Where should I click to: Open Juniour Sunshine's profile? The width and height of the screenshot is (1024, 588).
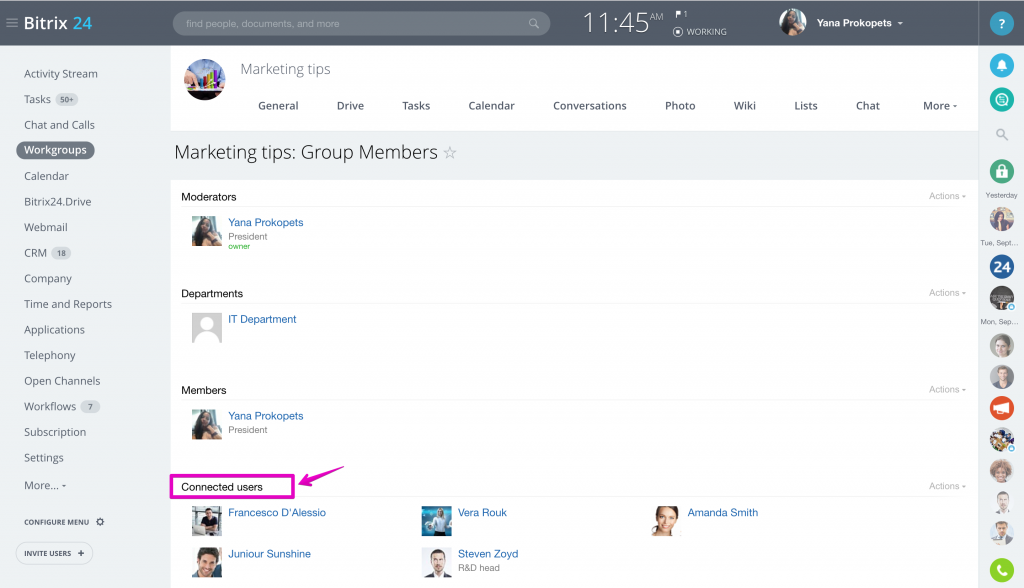269,553
